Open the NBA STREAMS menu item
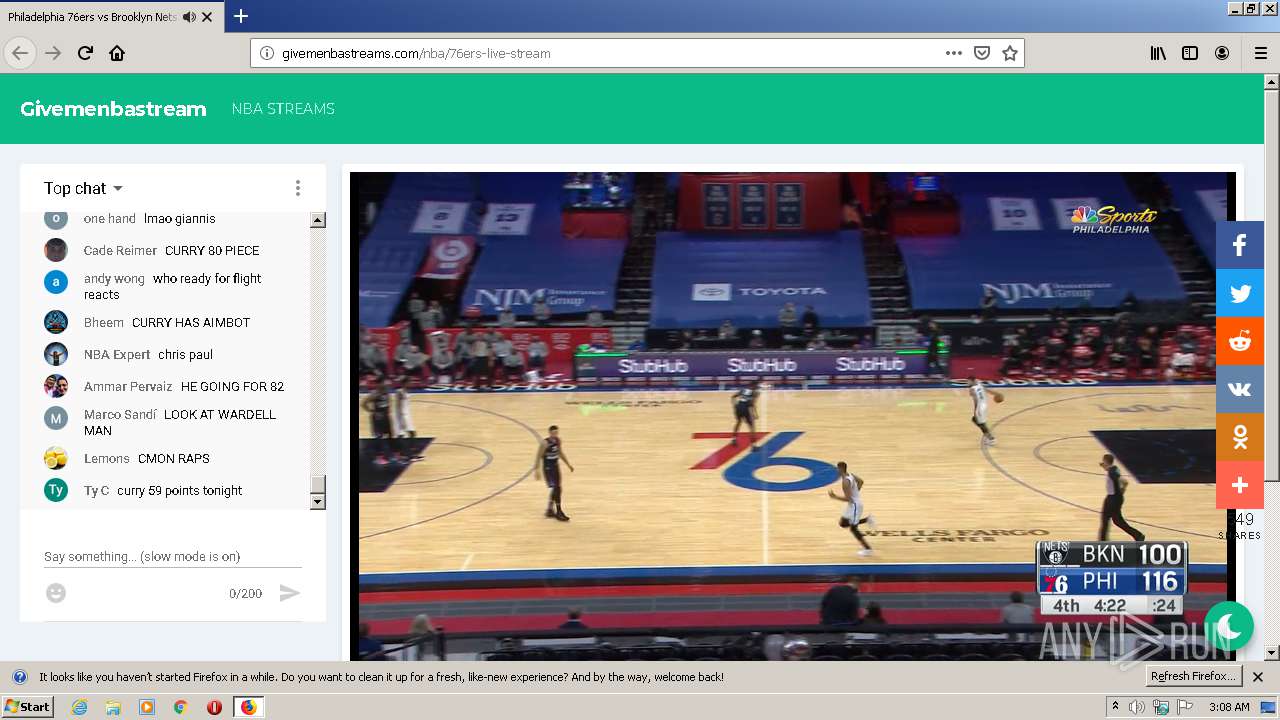This screenshot has height=720, width=1280. 283,109
